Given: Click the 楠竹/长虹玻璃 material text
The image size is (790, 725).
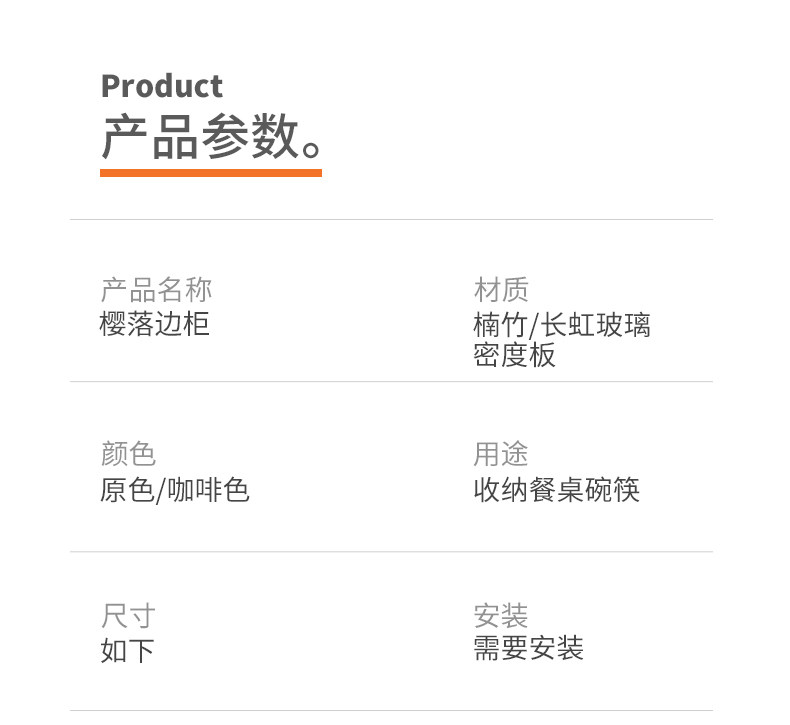Looking at the screenshot, I should click(562, 325).
